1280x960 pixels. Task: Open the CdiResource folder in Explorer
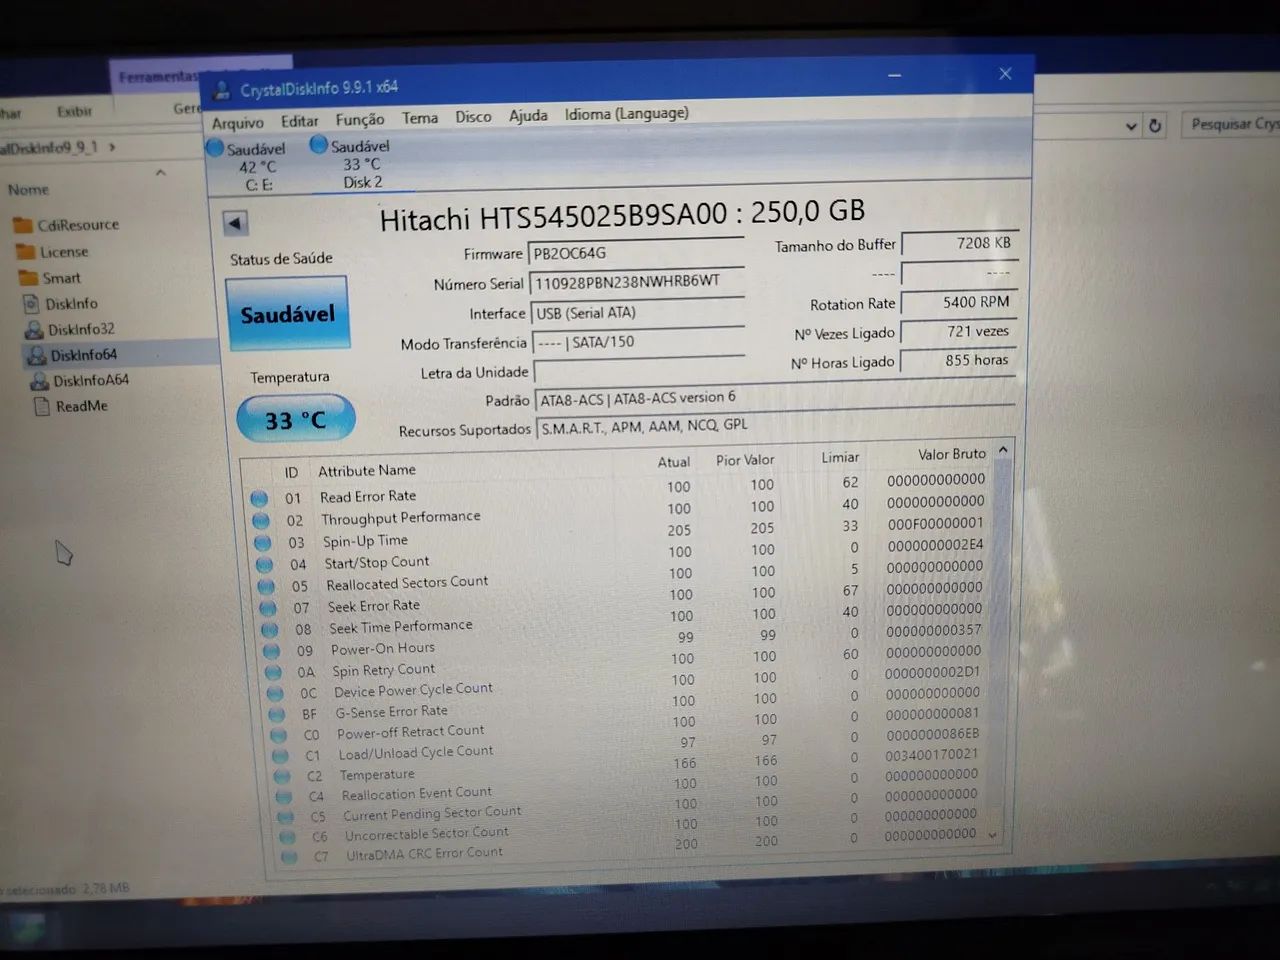(x=66, y=224)
